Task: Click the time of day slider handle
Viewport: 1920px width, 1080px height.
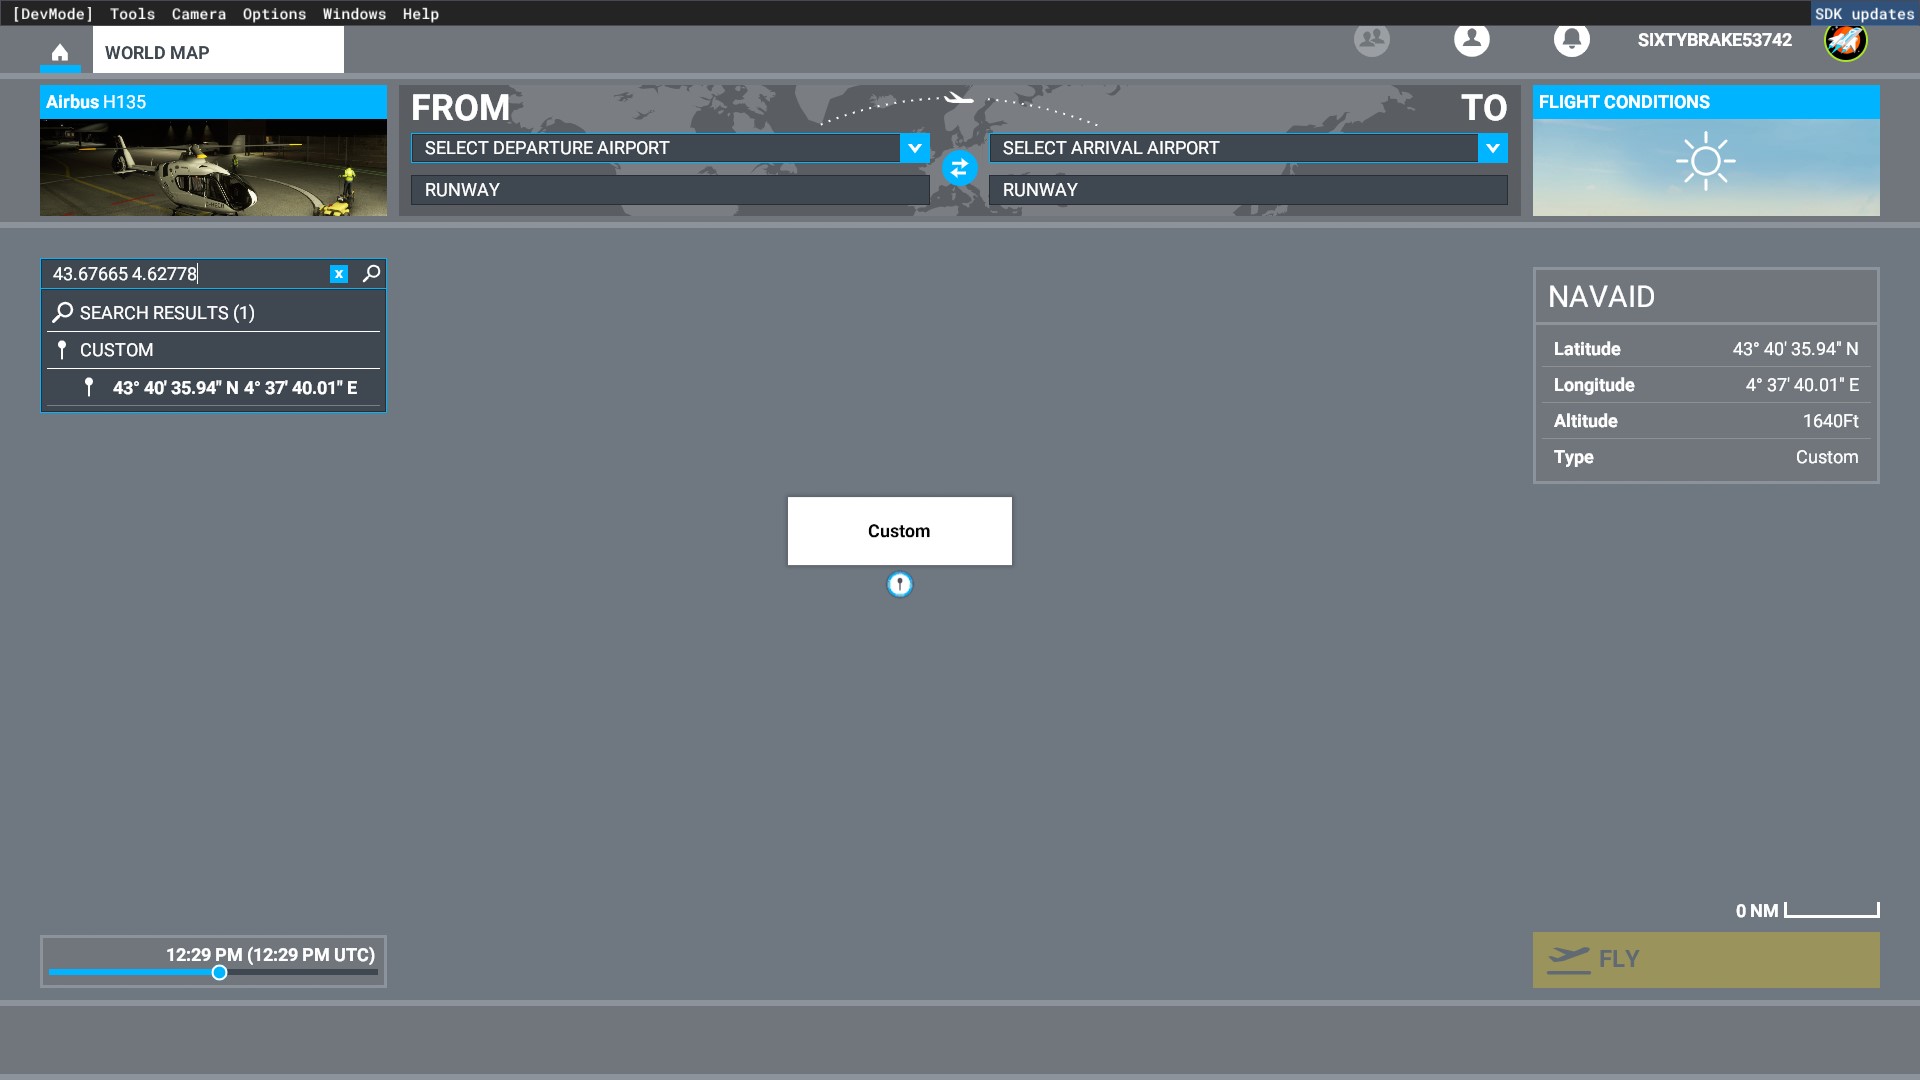Action: click(x=219, y=973)
